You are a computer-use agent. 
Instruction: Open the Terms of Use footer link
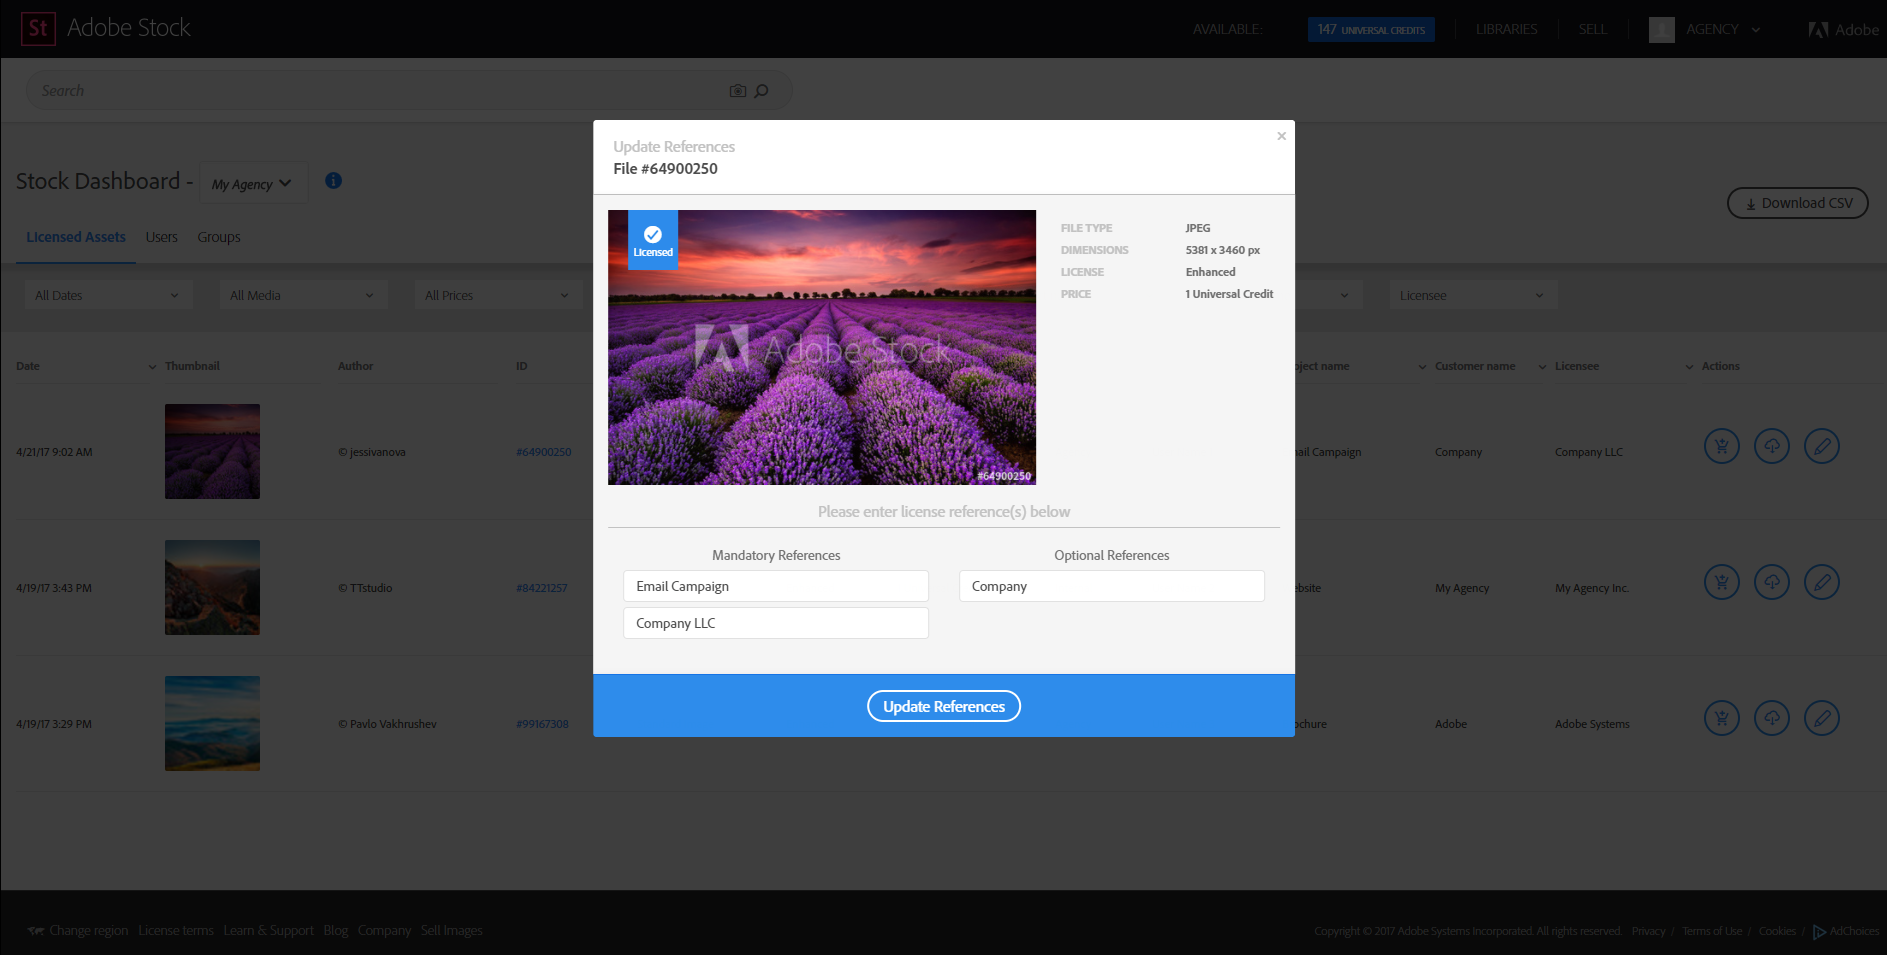point(1712,932)
